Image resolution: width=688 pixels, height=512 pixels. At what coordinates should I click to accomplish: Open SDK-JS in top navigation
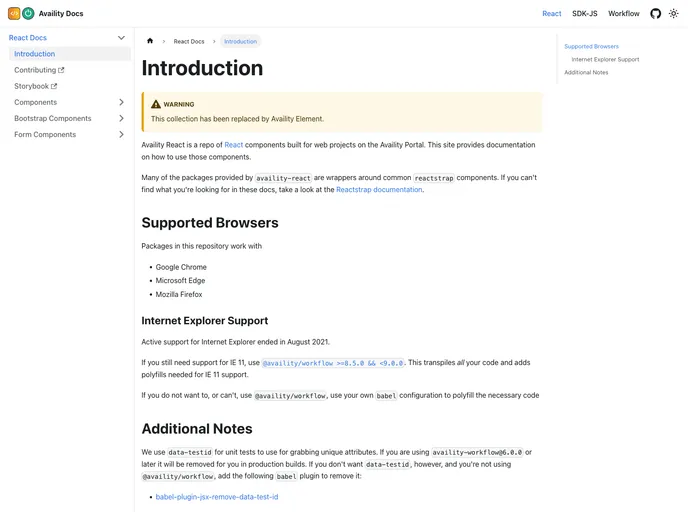tap(584, 14)
